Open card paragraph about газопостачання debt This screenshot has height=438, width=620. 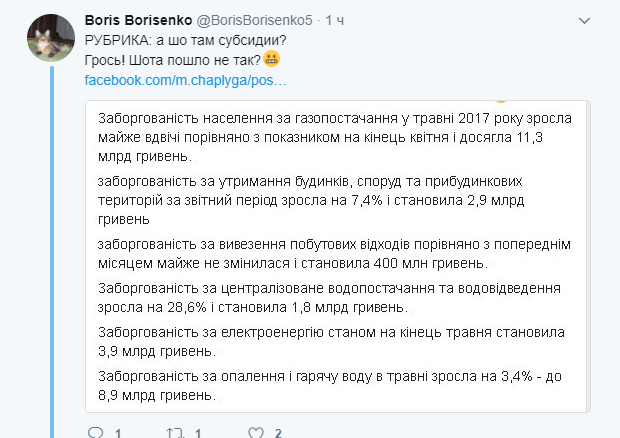[335, 137]
